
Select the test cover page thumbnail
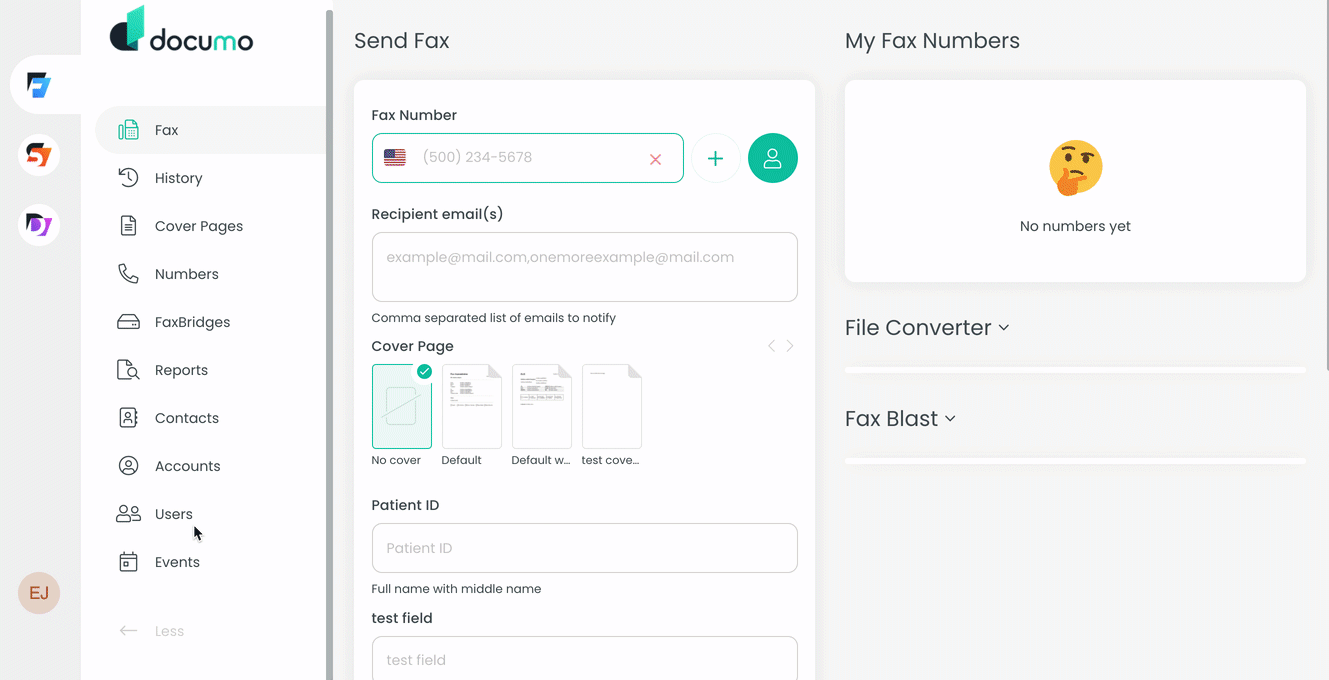[x=611, y=406]
